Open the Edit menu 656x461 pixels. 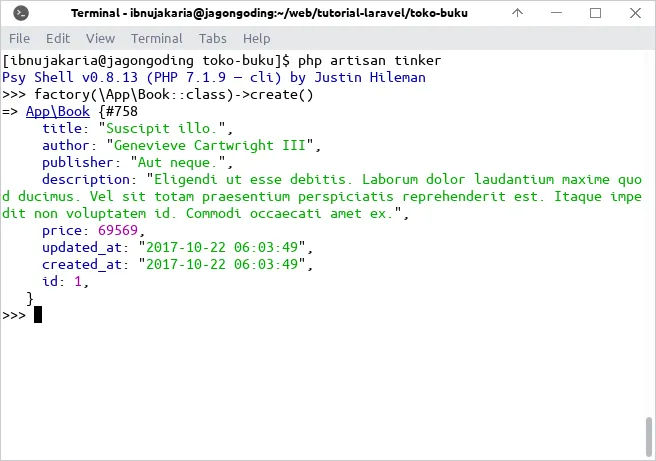pos(58,38)
